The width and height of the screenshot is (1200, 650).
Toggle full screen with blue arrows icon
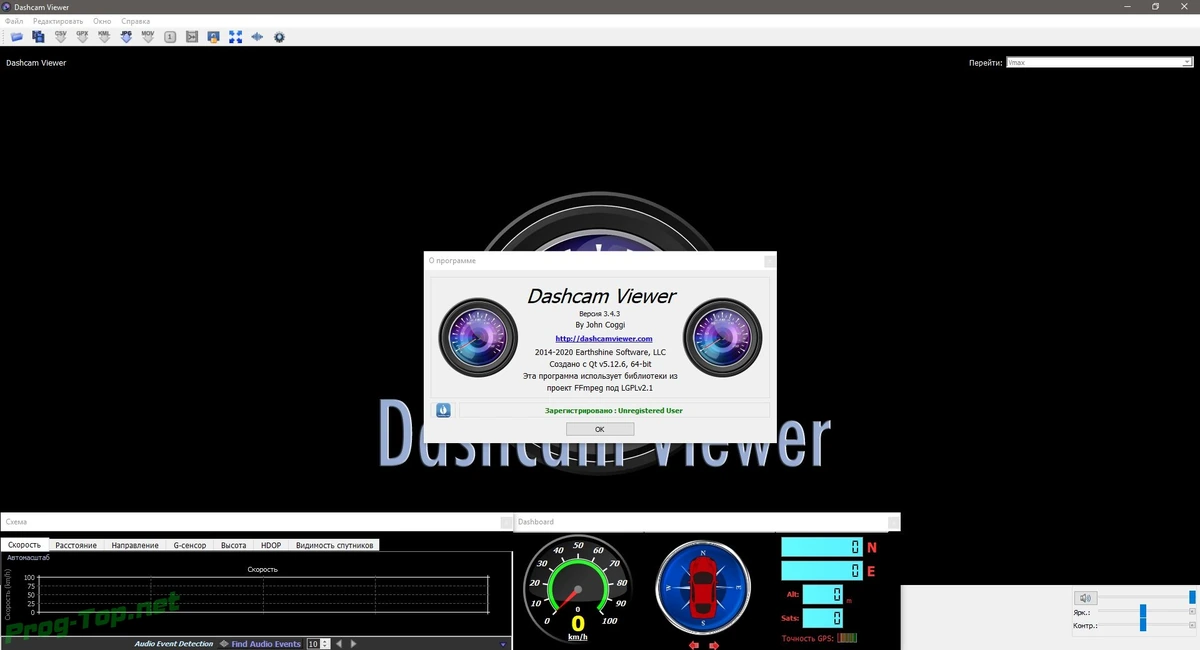(236, 37)
